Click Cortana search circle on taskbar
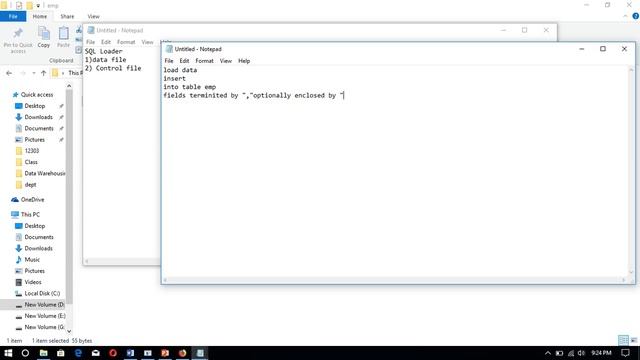This screenshot has width=640, height=360. 25,353
